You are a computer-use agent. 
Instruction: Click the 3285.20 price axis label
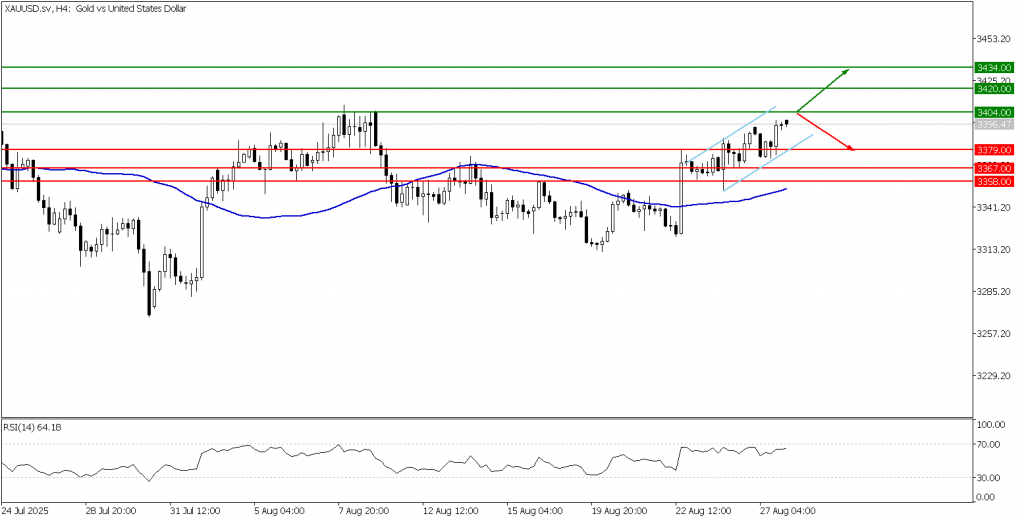point(995,292)
